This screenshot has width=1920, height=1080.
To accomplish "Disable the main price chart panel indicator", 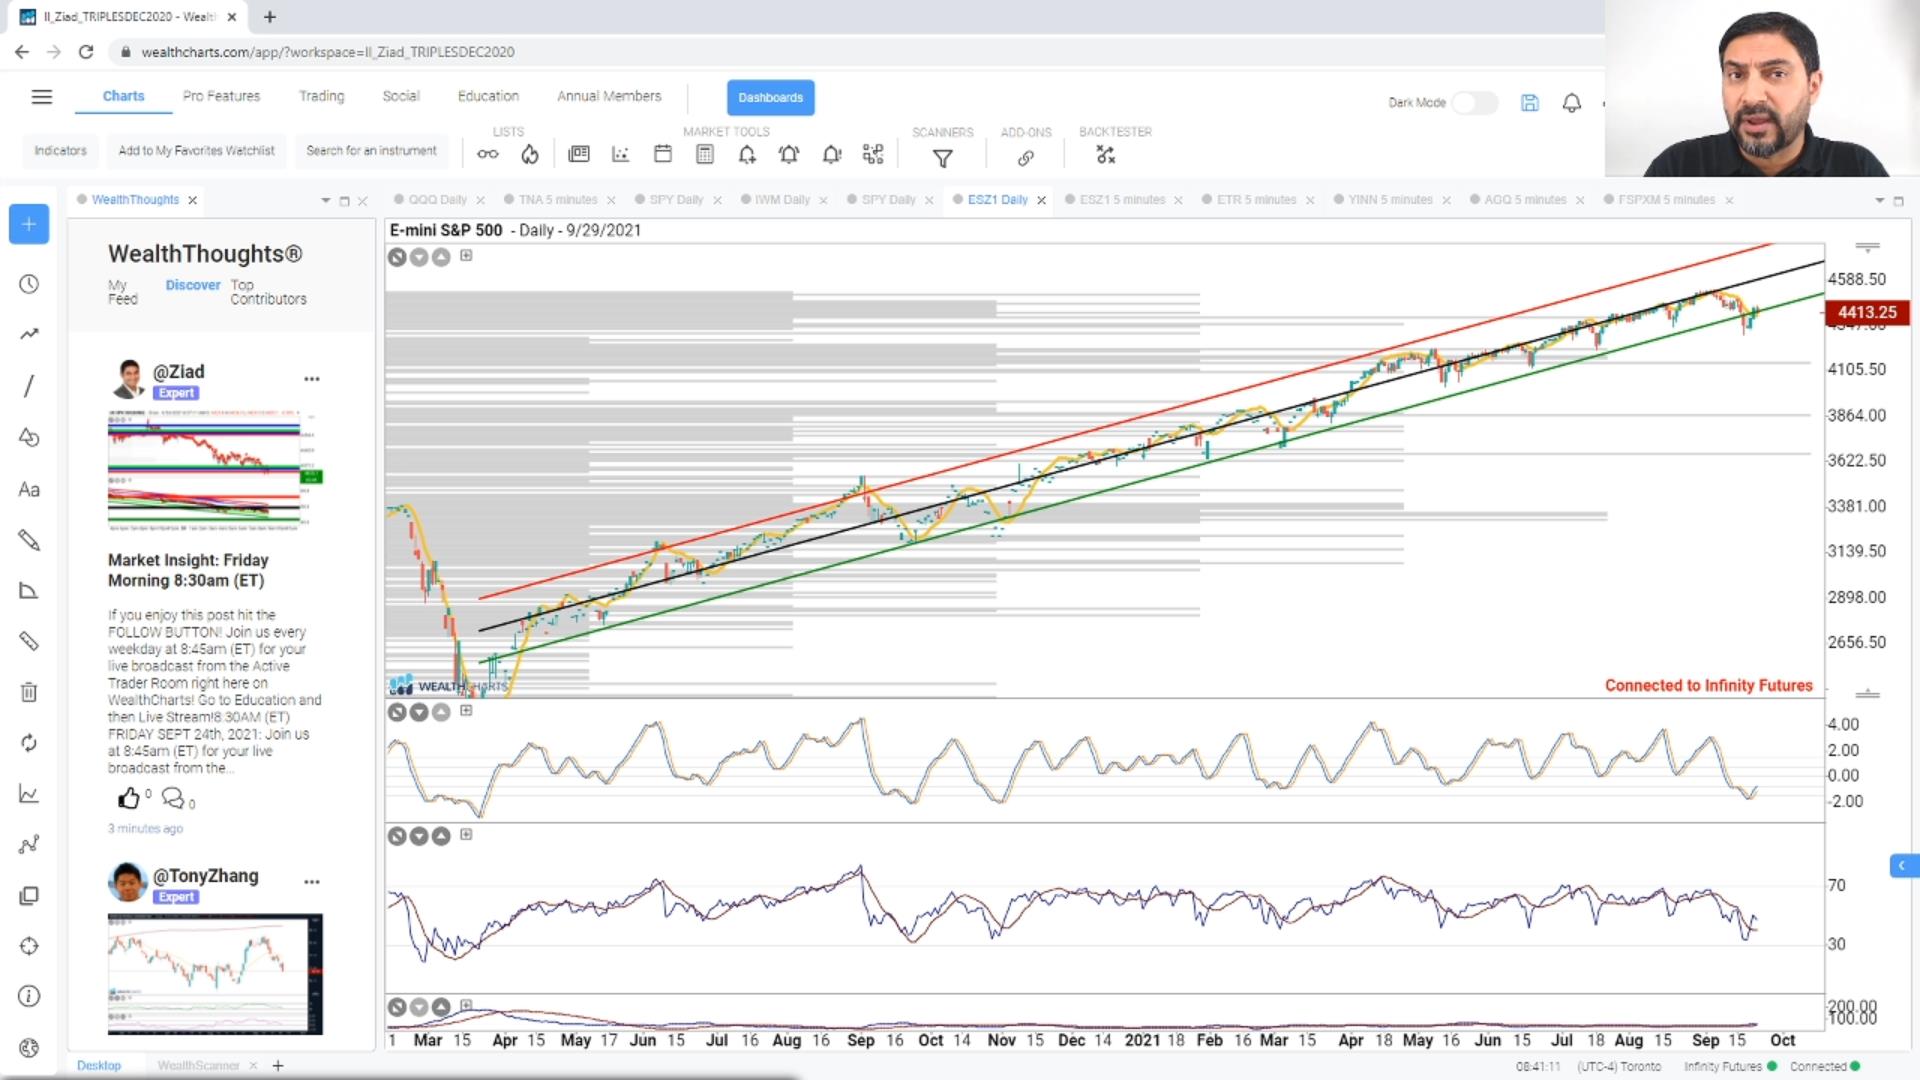I will click(397, 257).
